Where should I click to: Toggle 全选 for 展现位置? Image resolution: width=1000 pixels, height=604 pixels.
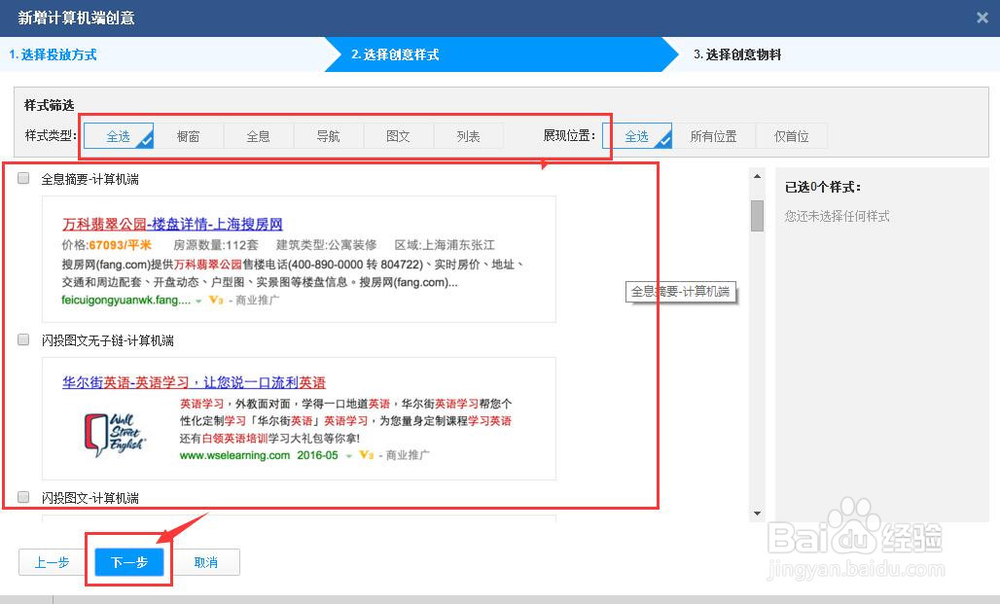640,135
